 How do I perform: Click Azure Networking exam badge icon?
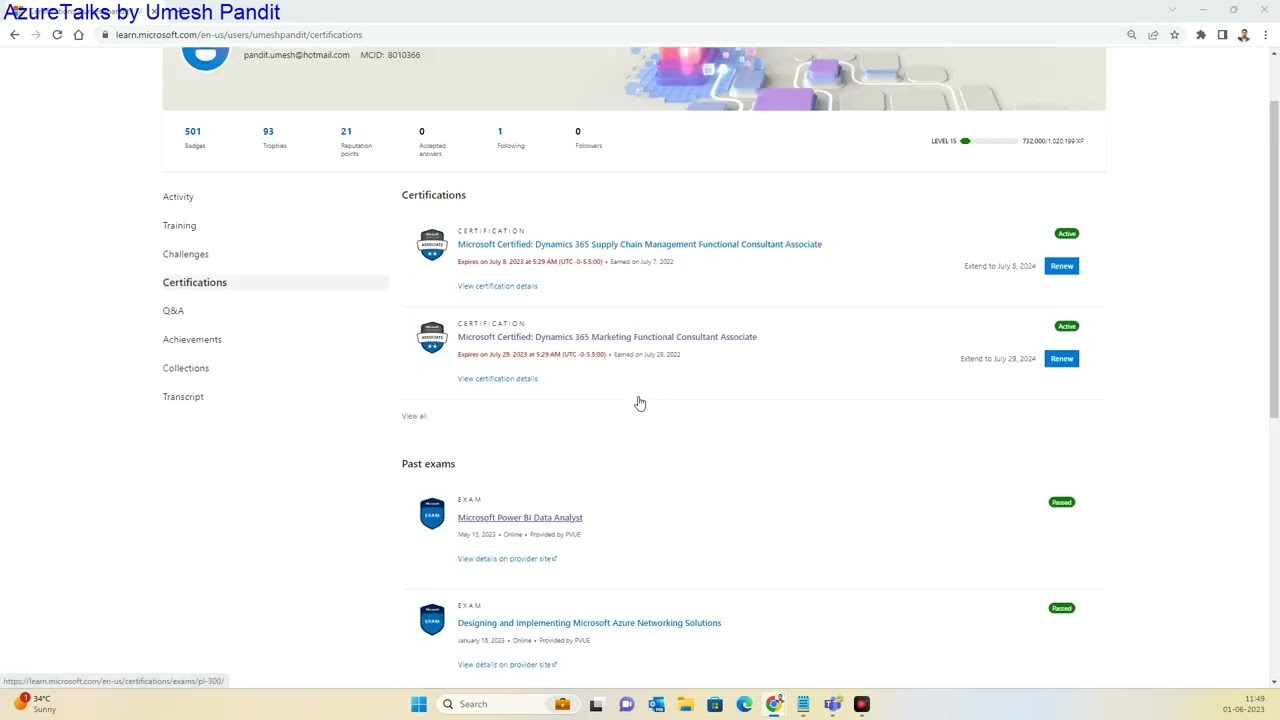click(432, 620)
